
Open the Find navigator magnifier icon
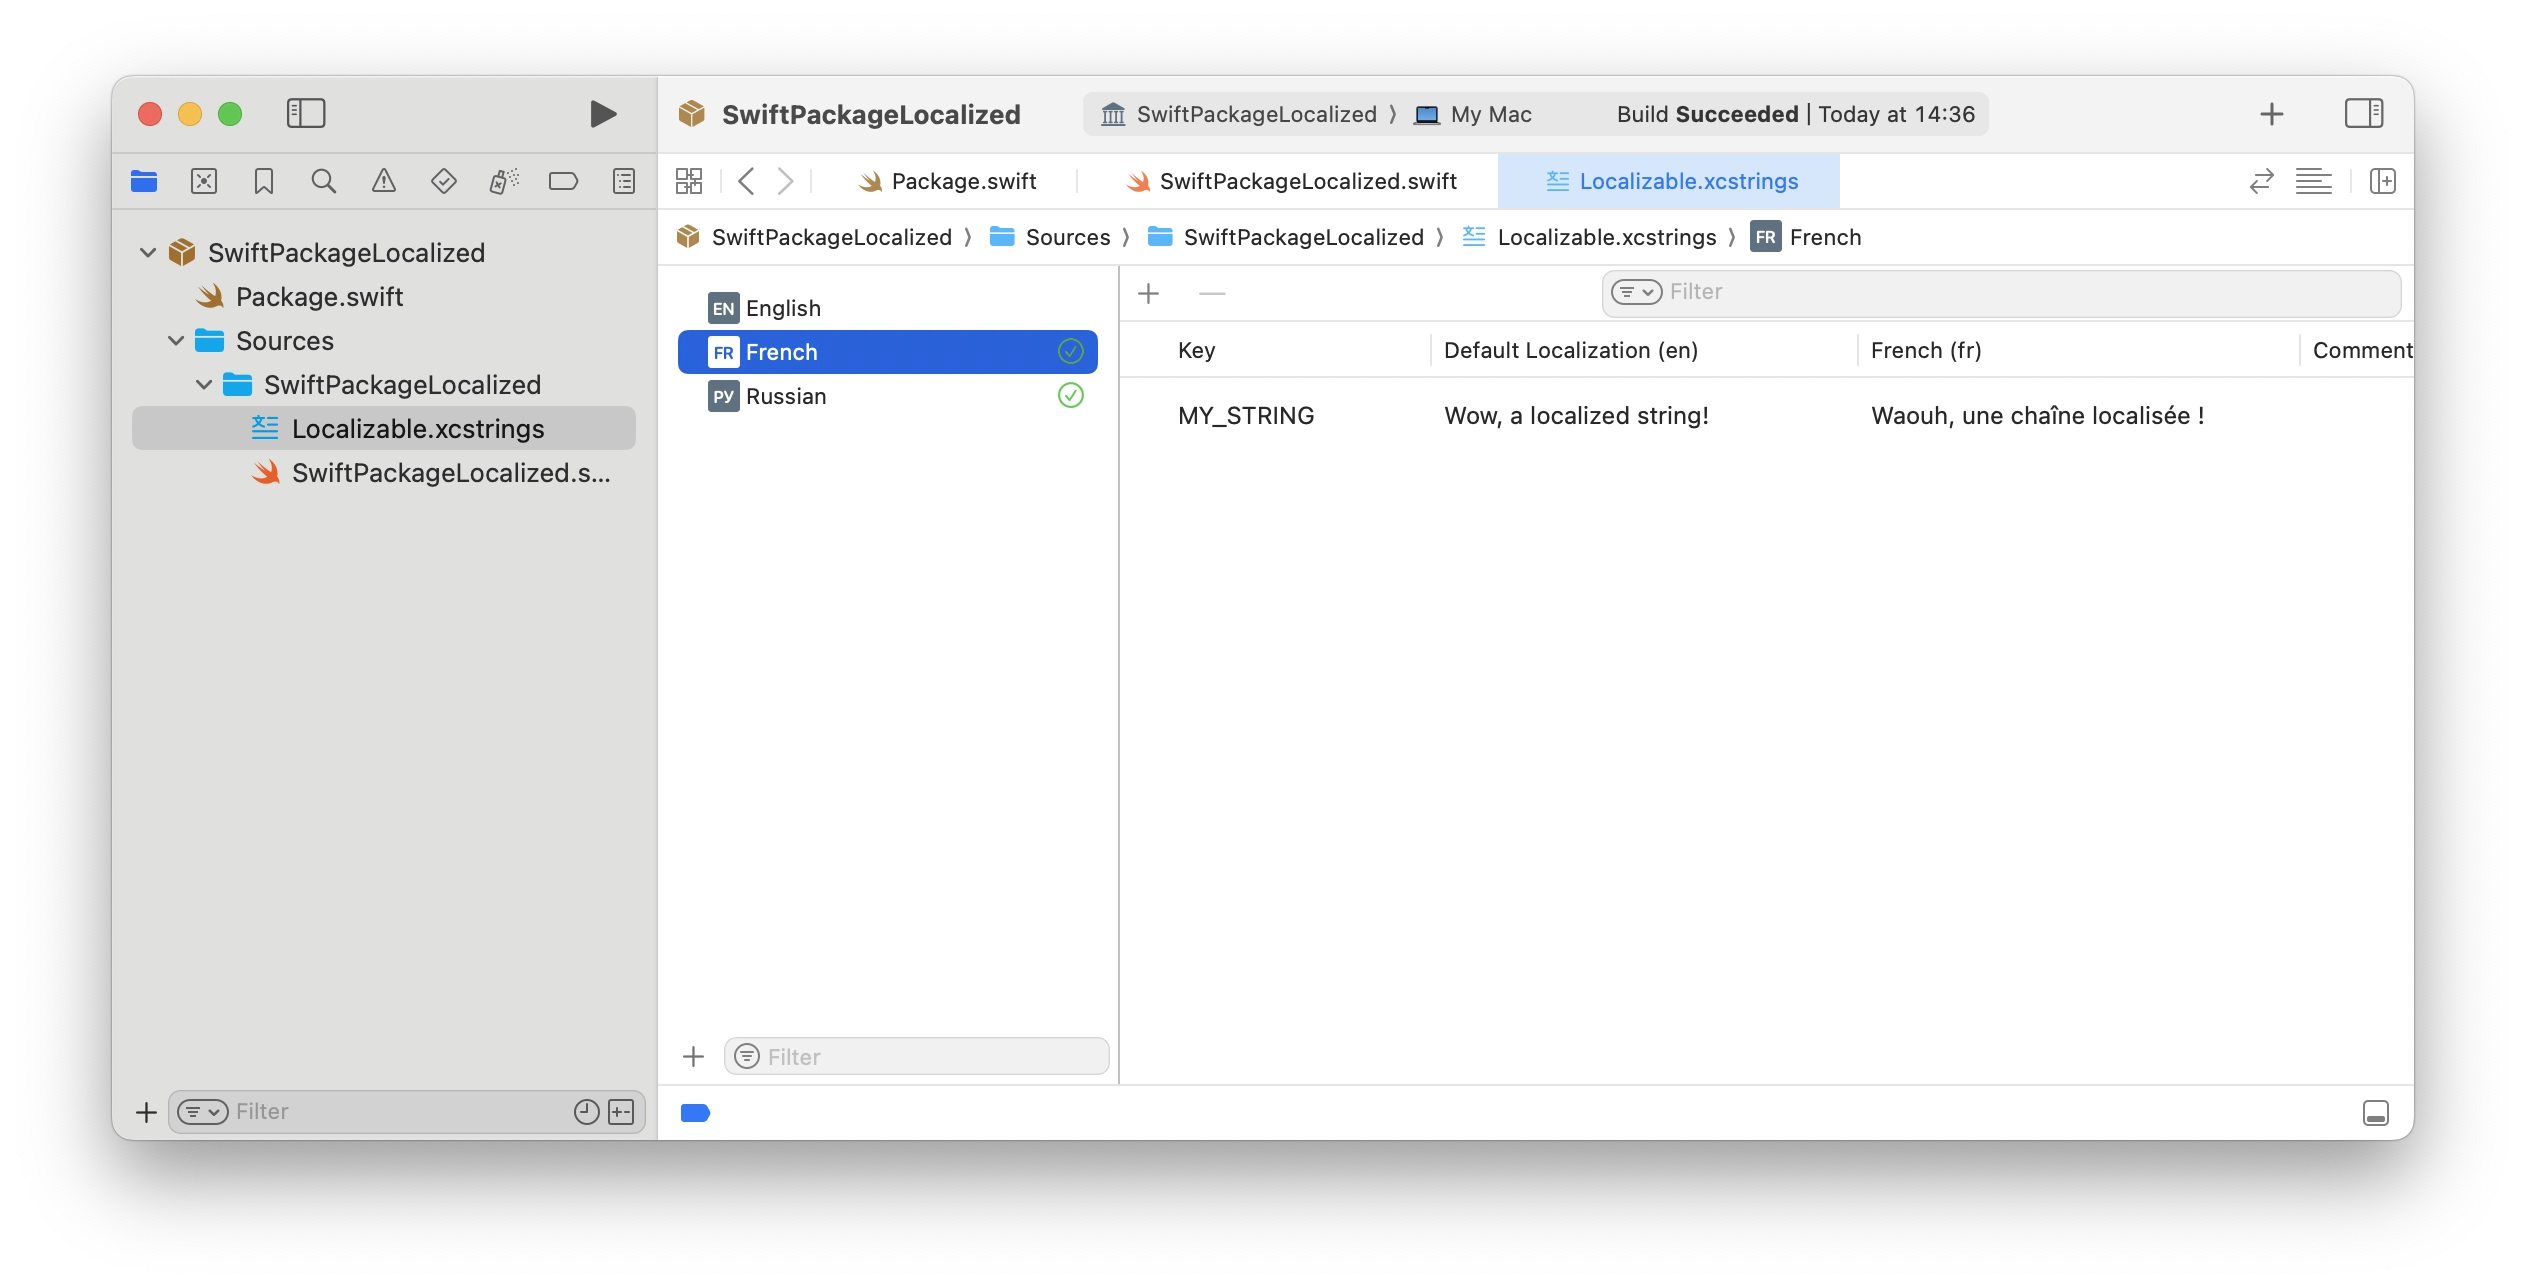(x=323, y=181)
